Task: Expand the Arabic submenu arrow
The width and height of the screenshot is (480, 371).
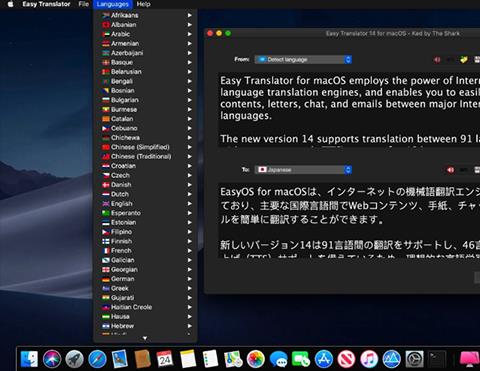Action: click(190, 34)
